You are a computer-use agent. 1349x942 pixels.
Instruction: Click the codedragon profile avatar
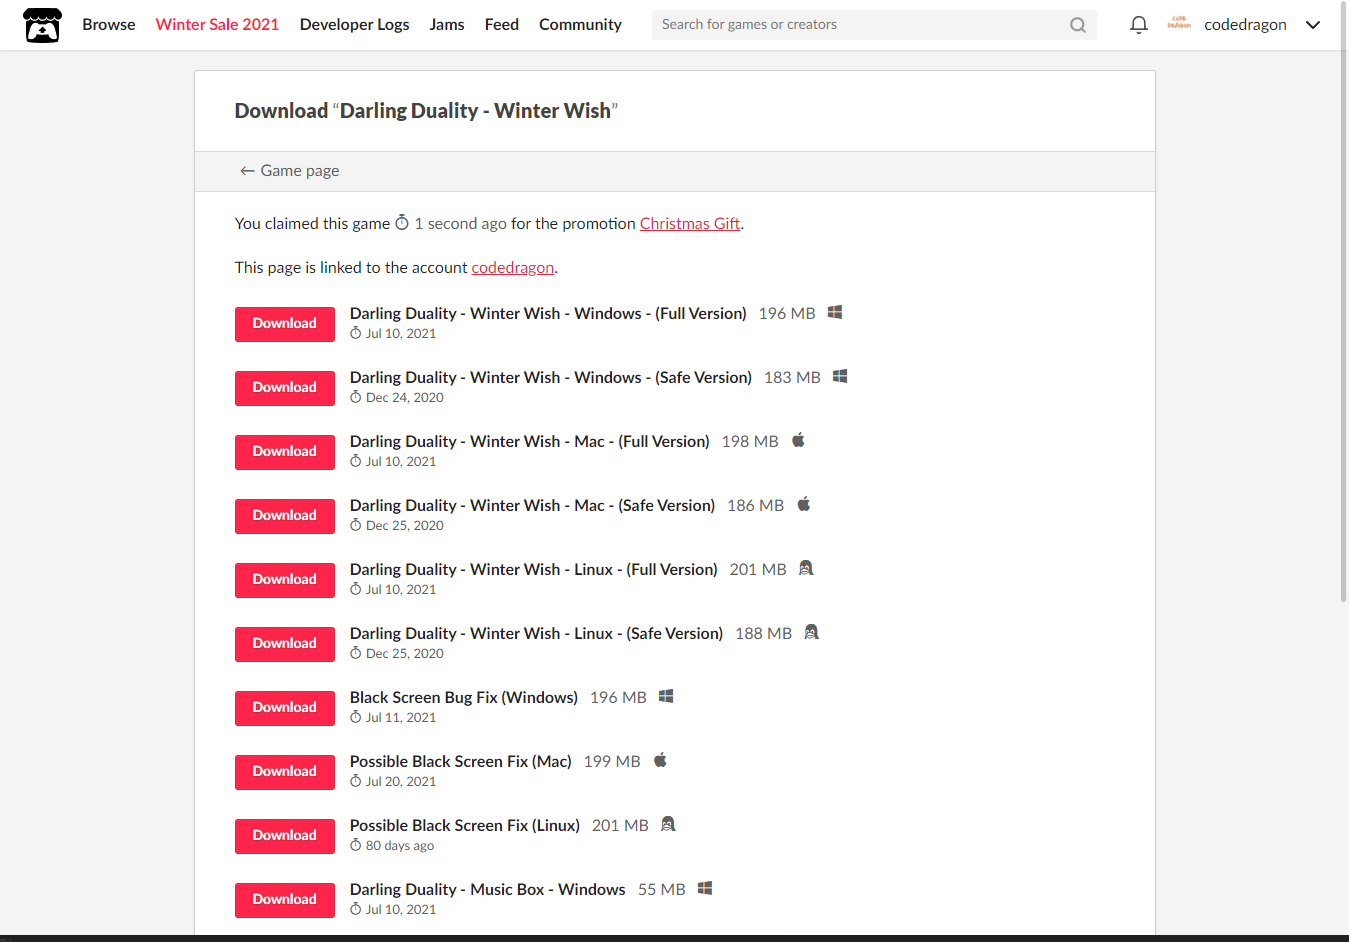(1179, 24)
